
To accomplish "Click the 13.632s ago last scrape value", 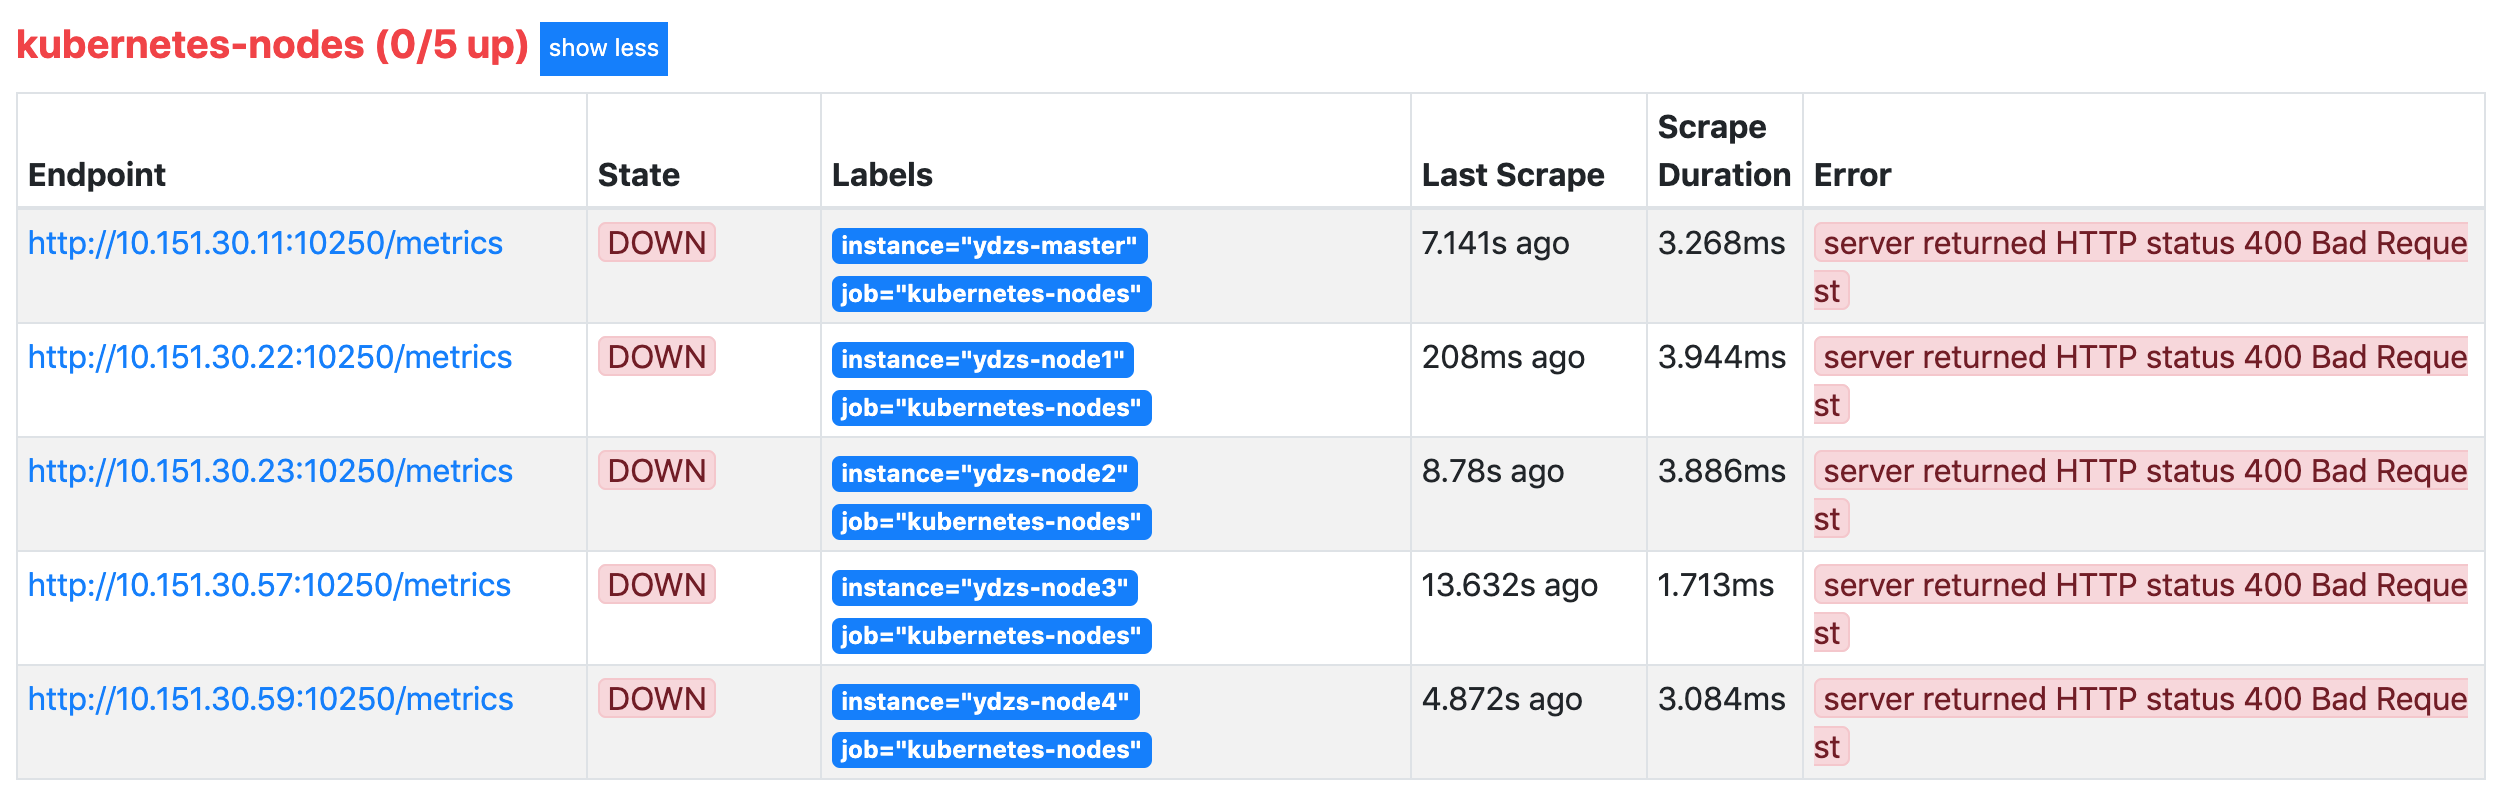I will tap(1510, 585).
